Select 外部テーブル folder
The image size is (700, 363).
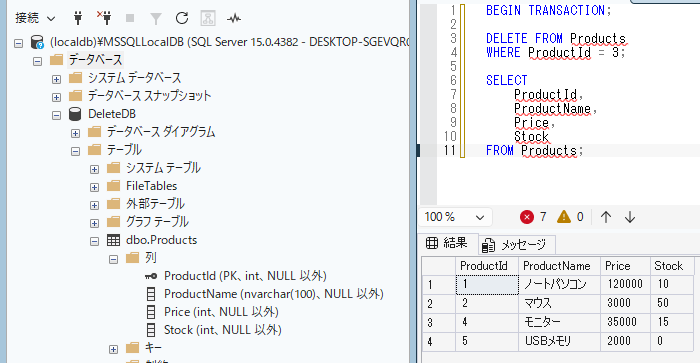click(155, 204)
